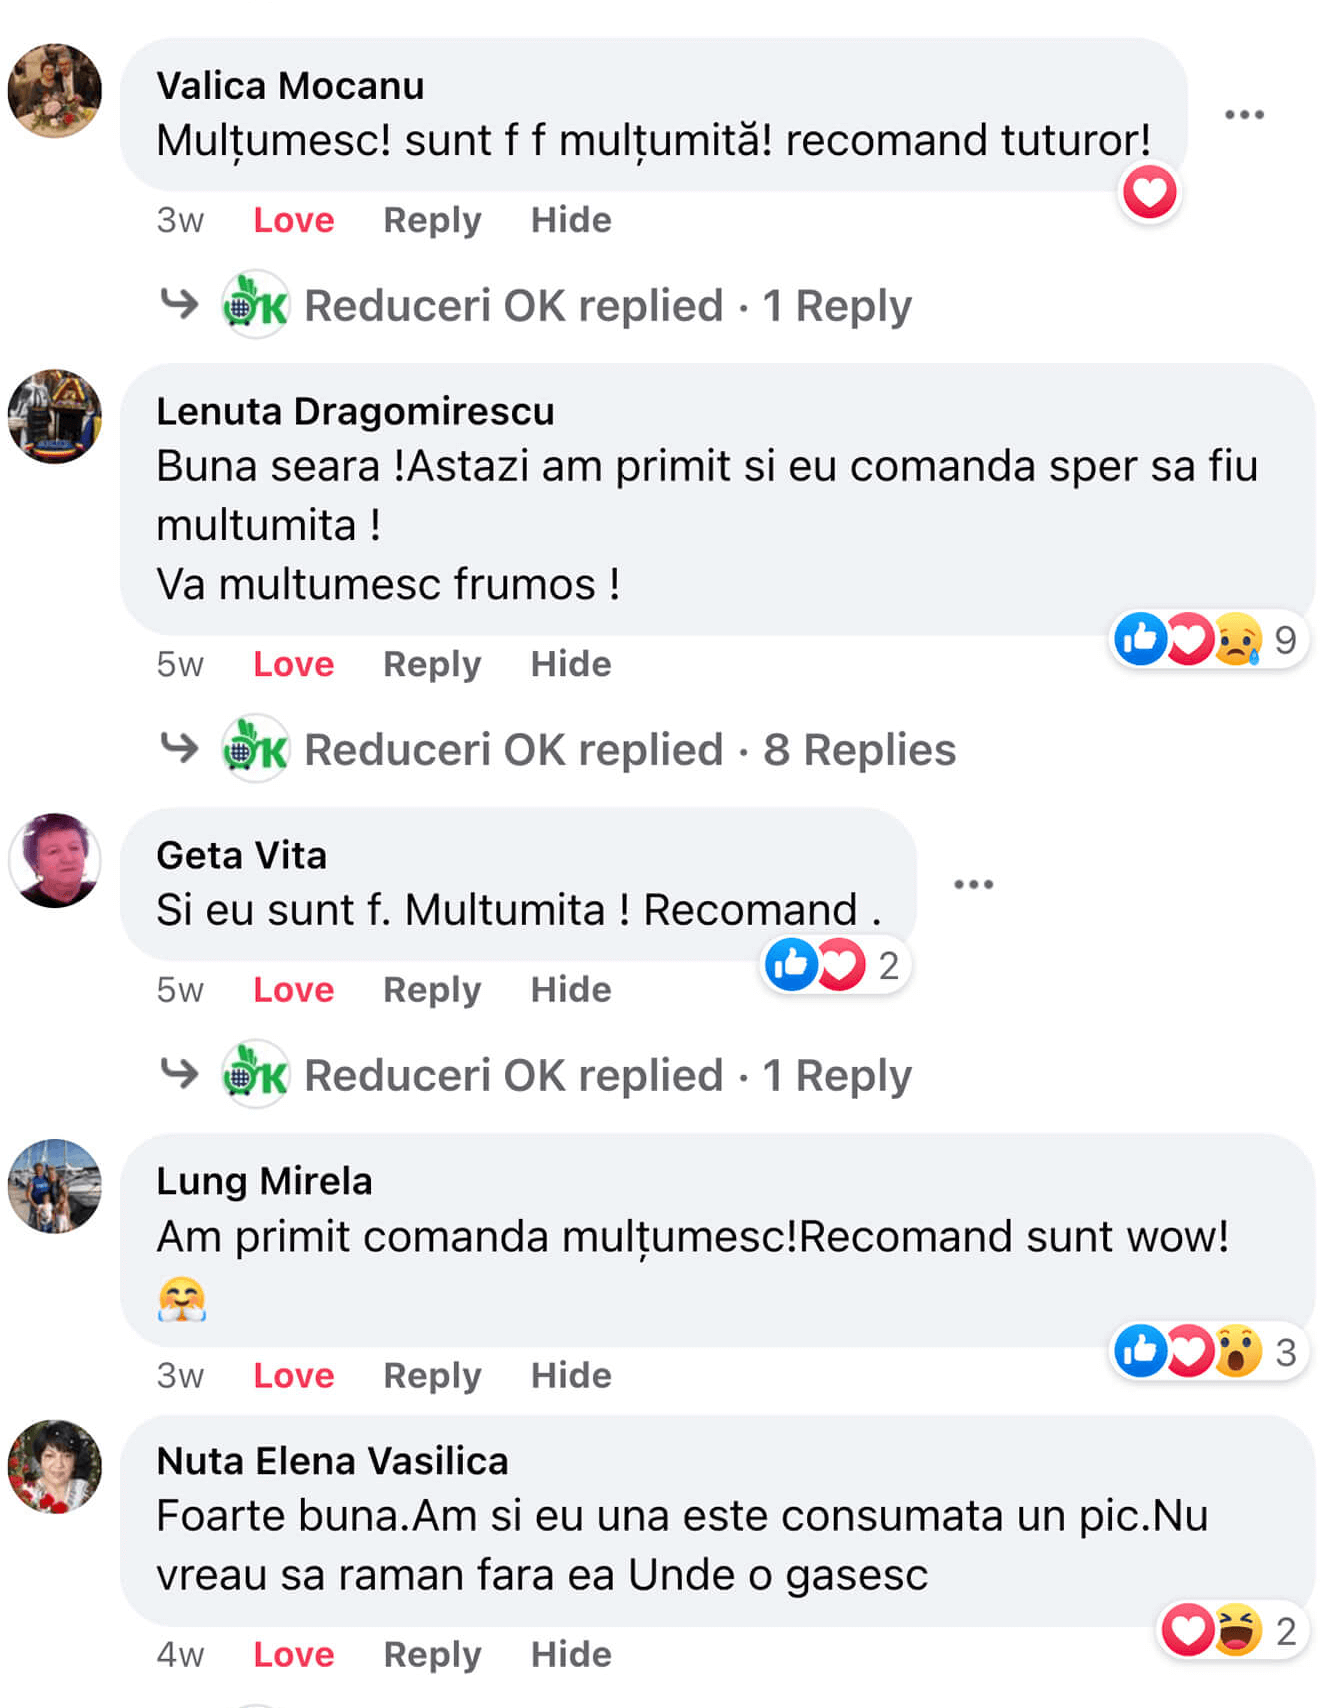This screenshot has height=1708, width=1336.
Task: Open Geta Vita's profile avatar
Action: [x=55, y=860]
